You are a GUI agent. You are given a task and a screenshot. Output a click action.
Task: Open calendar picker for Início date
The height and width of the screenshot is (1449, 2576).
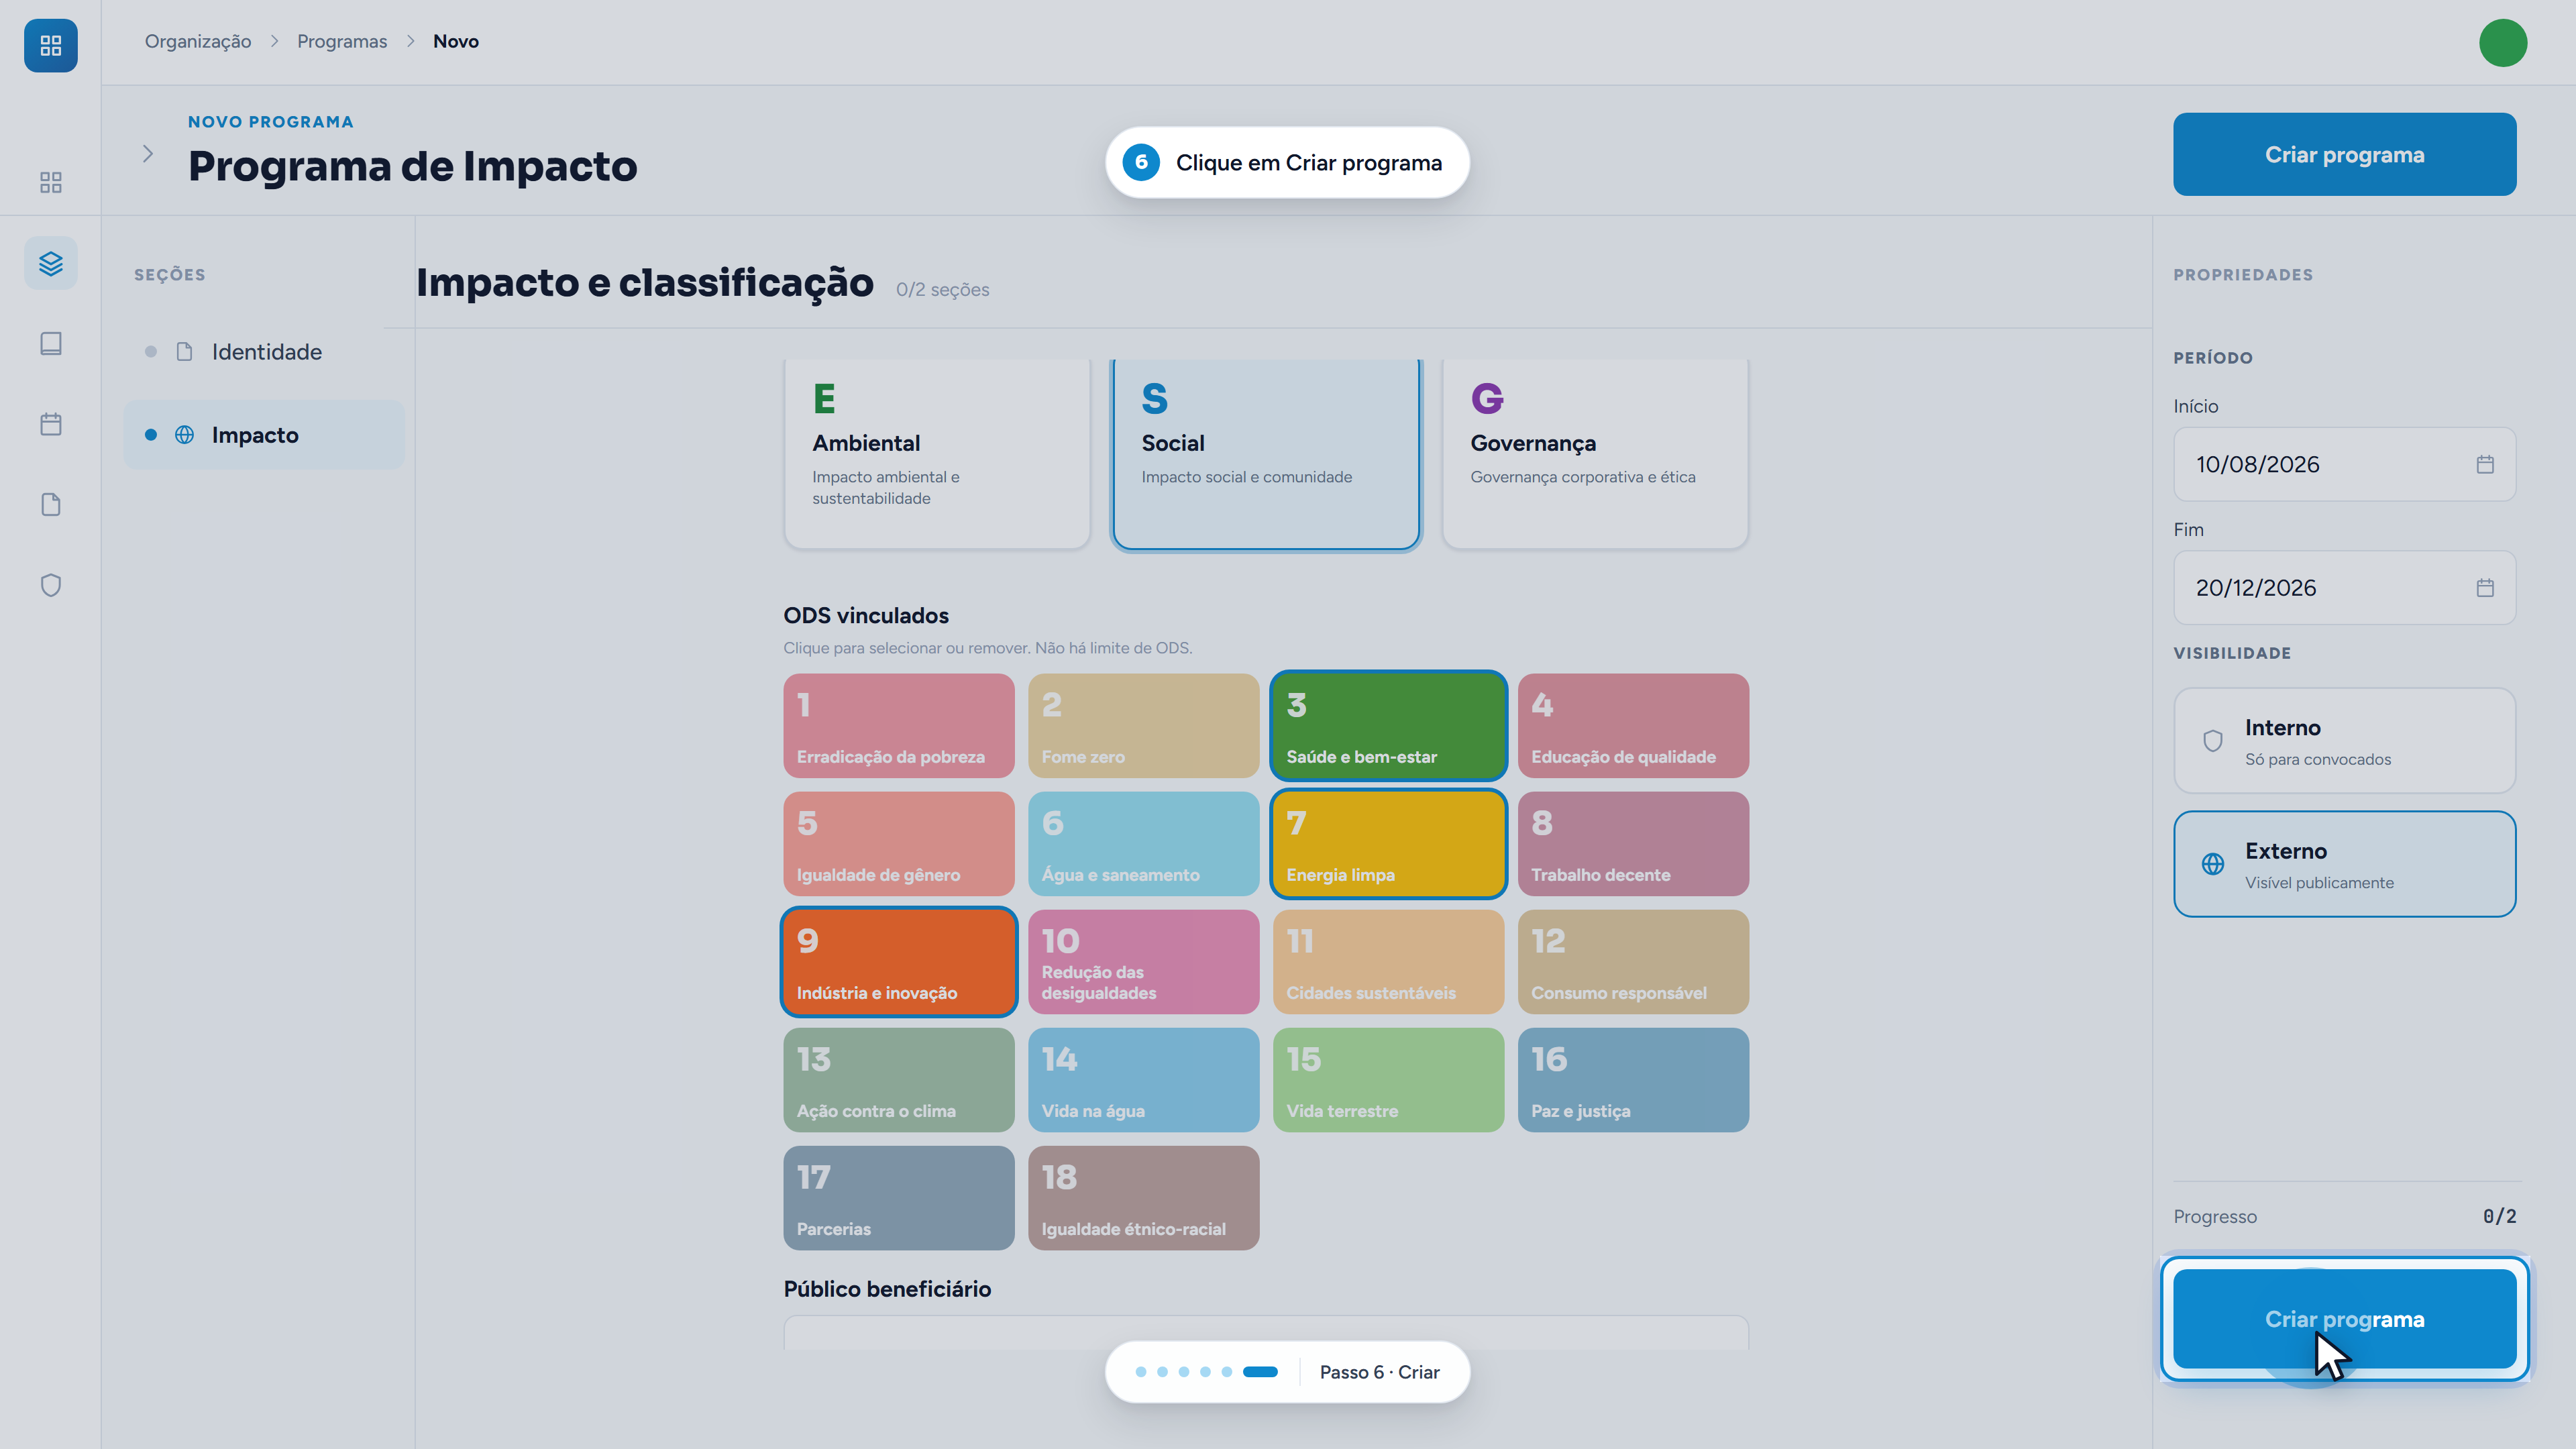click(2485, 464)
